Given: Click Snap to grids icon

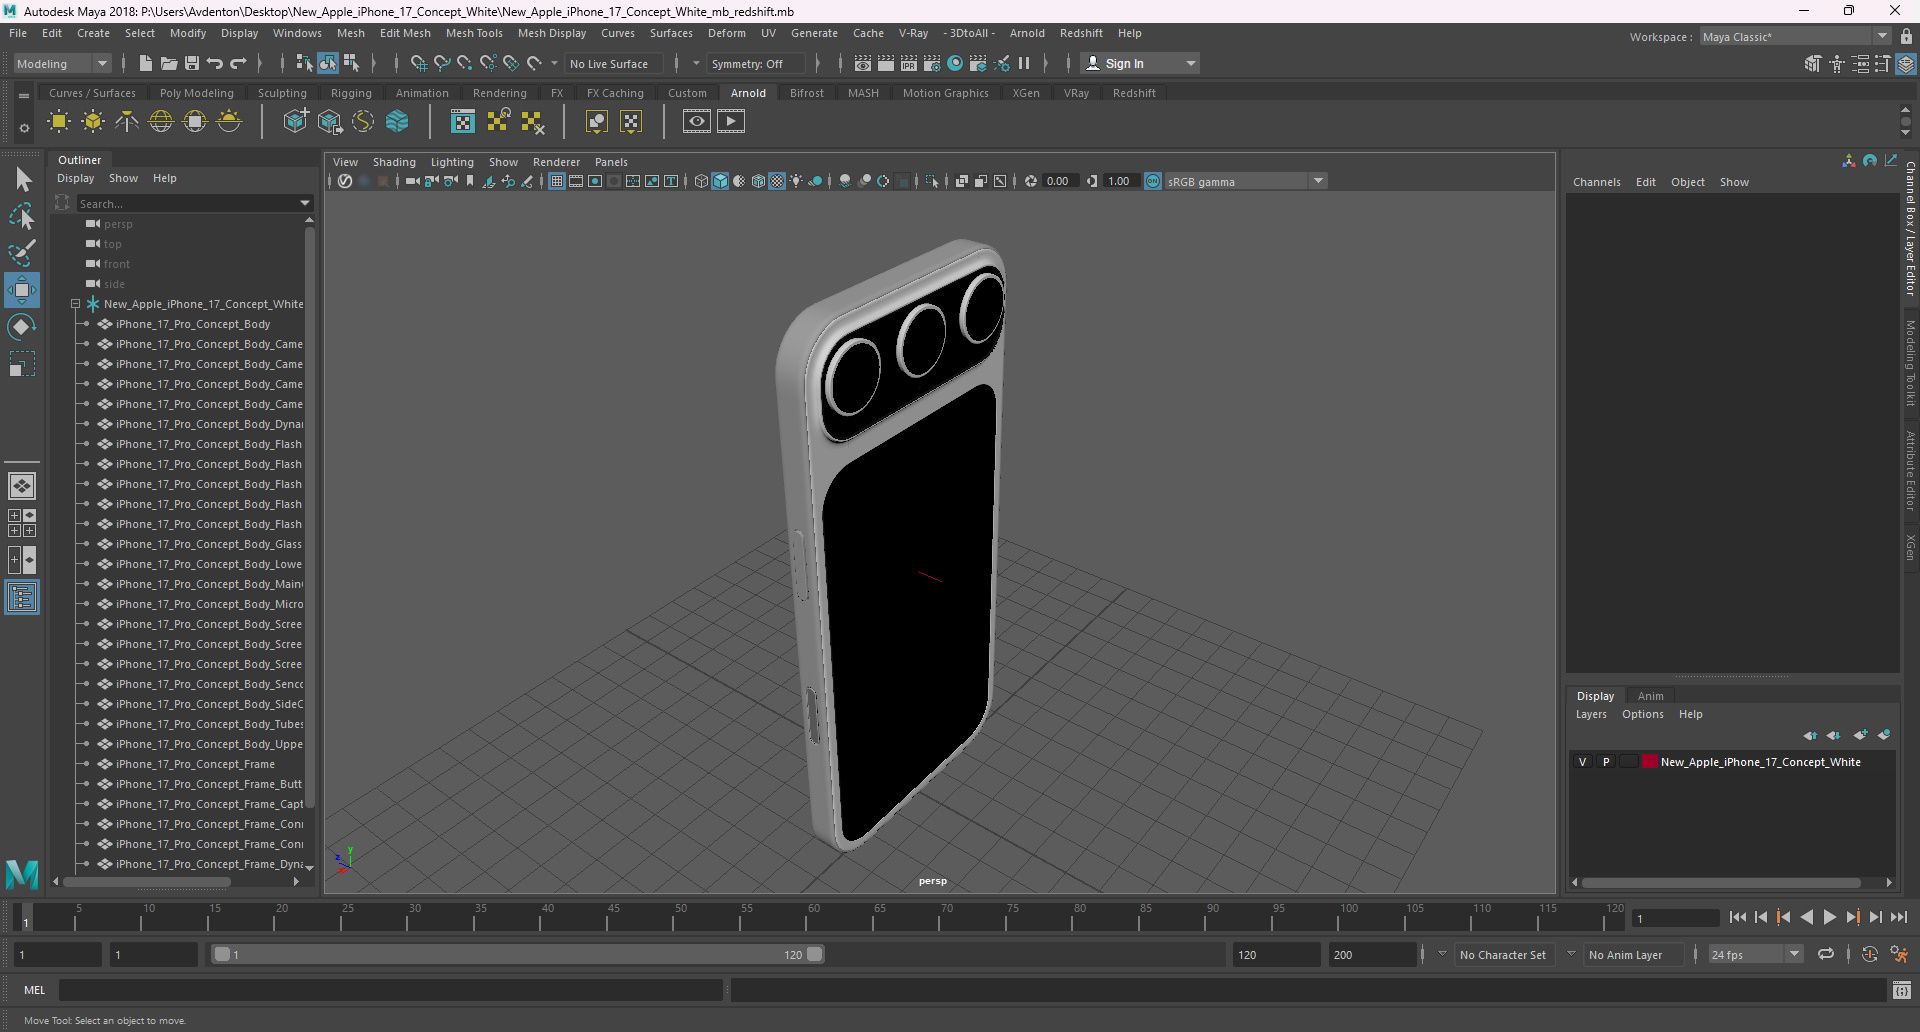Looking at the screenshot, I should (x=419, y=64).
